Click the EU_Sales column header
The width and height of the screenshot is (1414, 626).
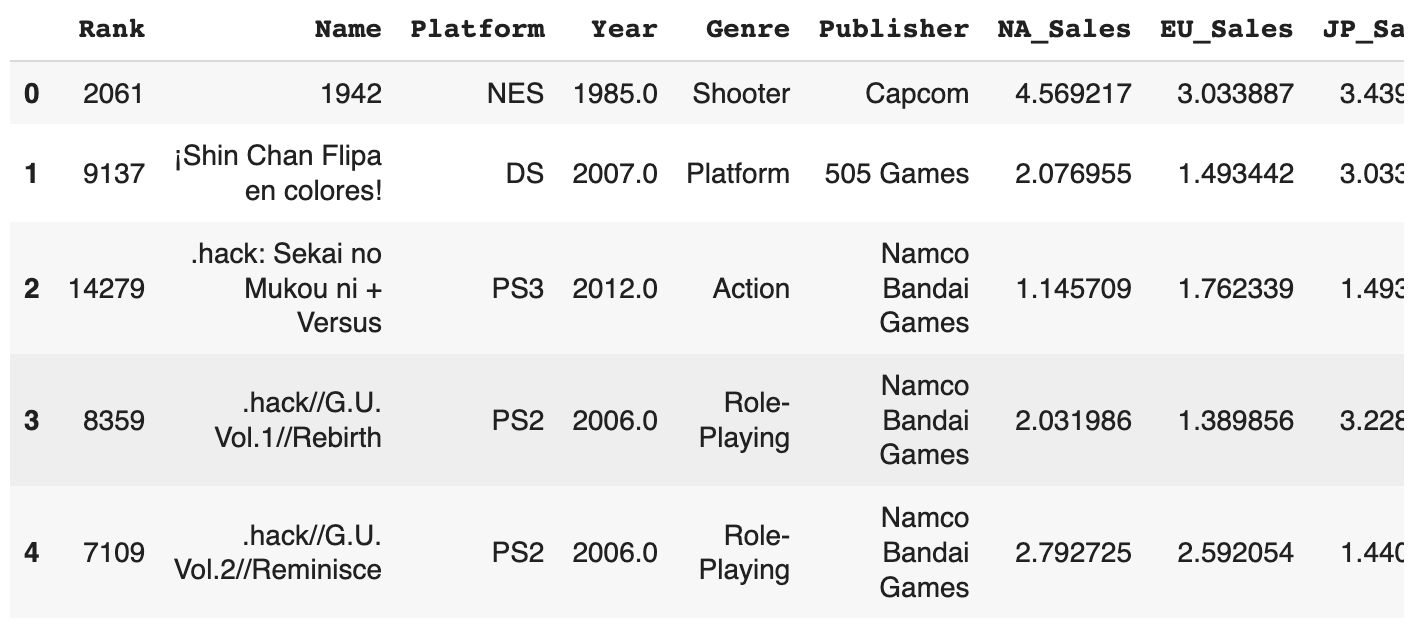(x=1226, y=29)
